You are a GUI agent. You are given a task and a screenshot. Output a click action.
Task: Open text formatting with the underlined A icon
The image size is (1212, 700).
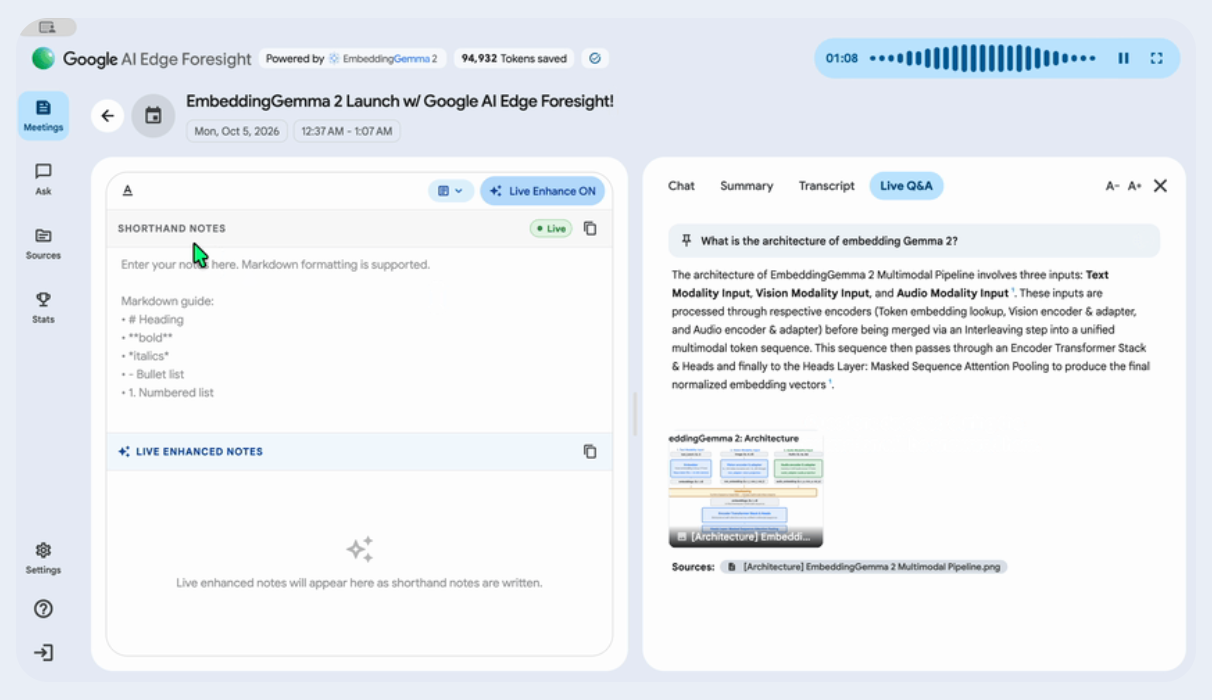point(128,191)
